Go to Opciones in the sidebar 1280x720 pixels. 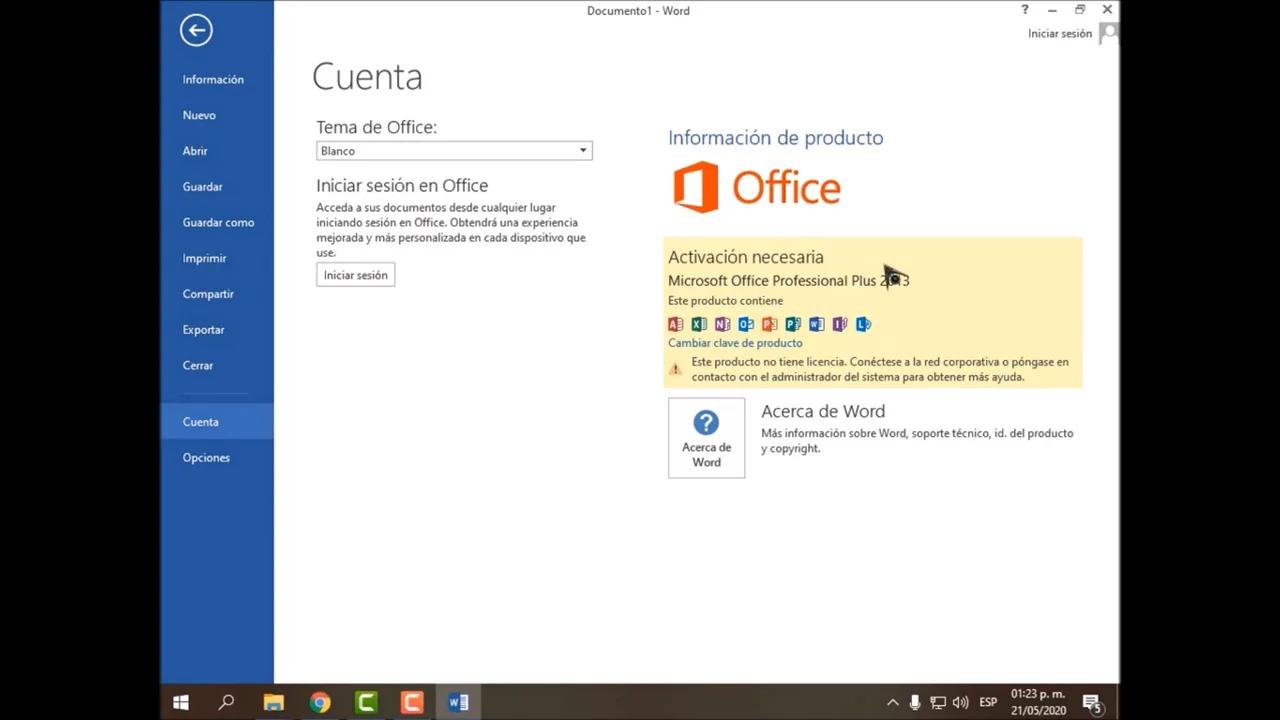point(206,458)
